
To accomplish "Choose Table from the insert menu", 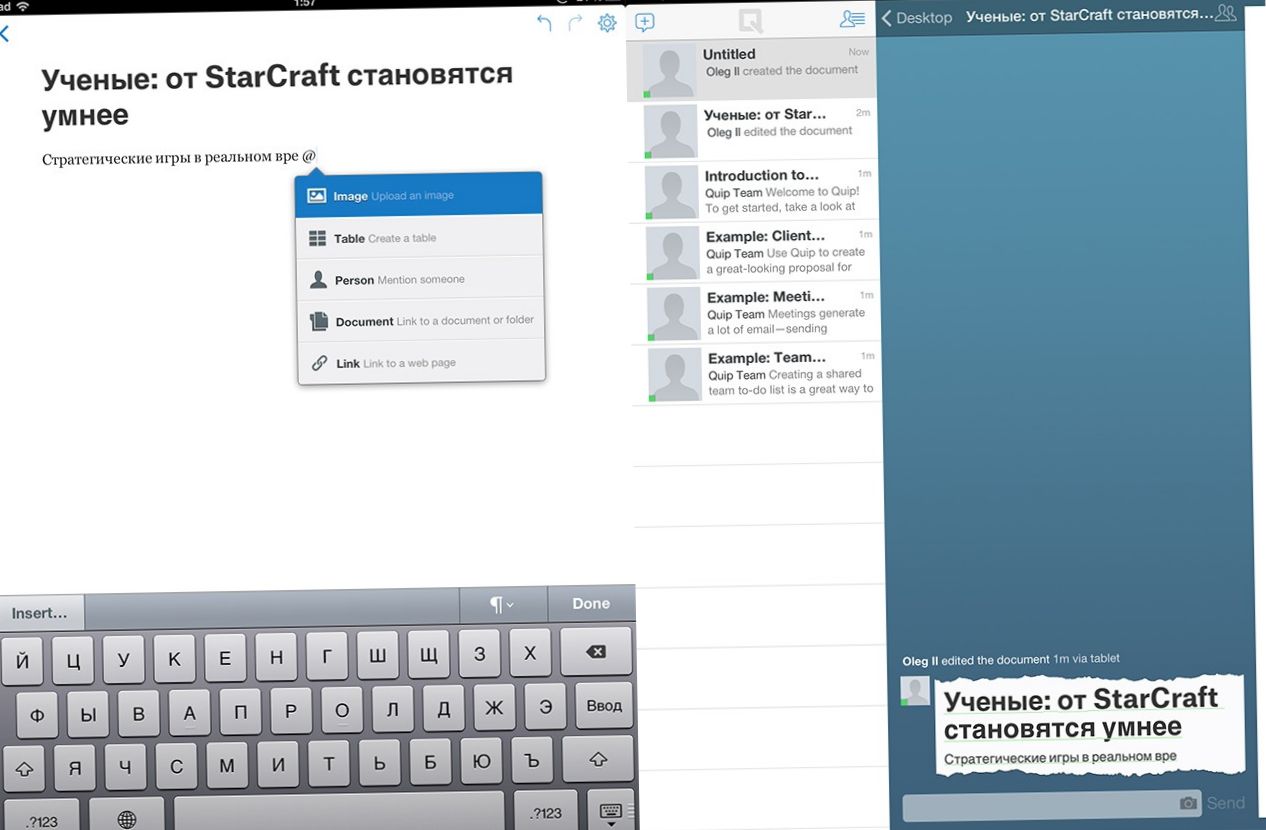I will (x=420, y=237).
